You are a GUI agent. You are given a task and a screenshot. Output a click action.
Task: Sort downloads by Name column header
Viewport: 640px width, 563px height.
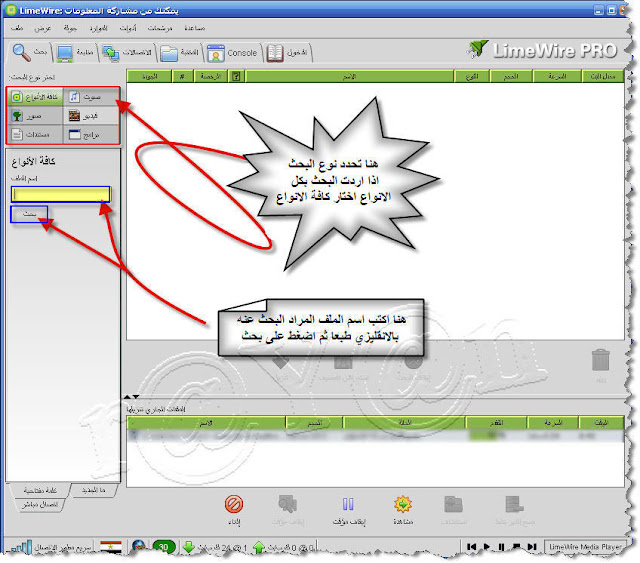(x=206, y=423)
